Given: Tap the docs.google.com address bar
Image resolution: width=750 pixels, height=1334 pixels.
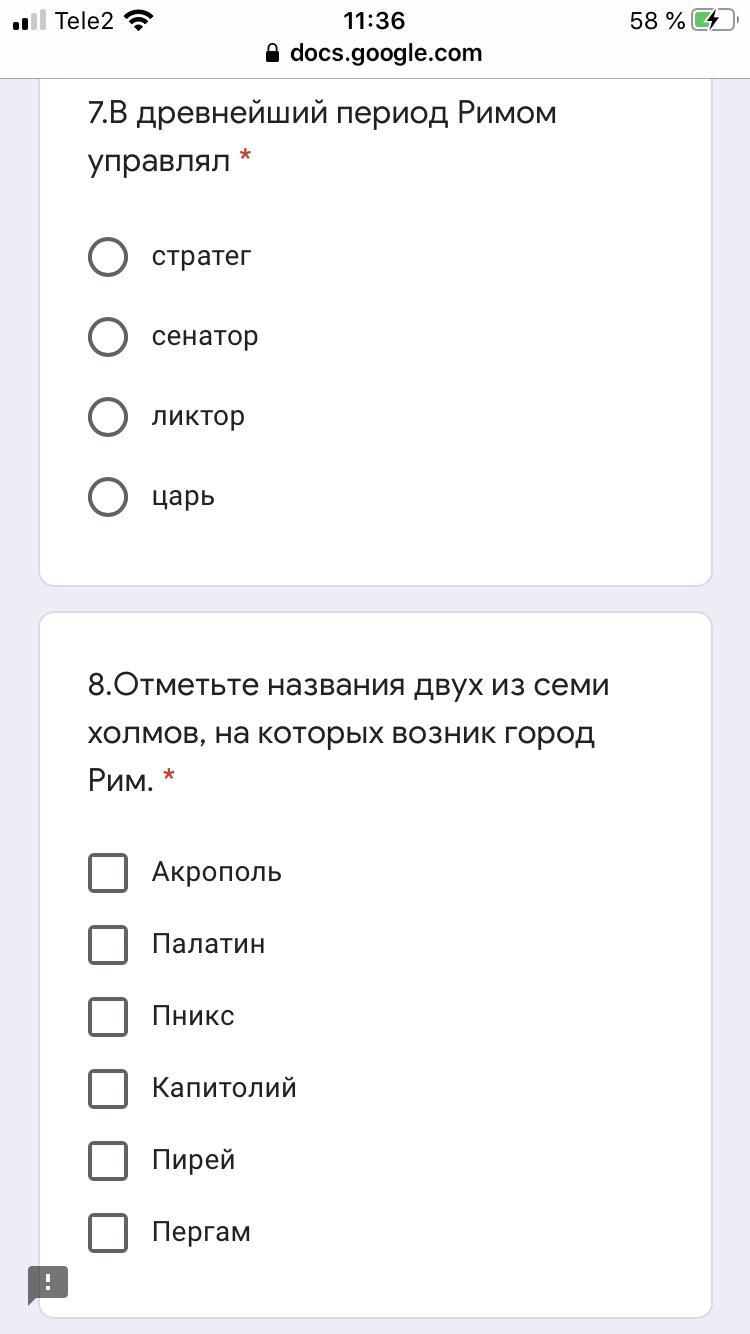Looking at the screenshot, I should [x=385, y=54].
